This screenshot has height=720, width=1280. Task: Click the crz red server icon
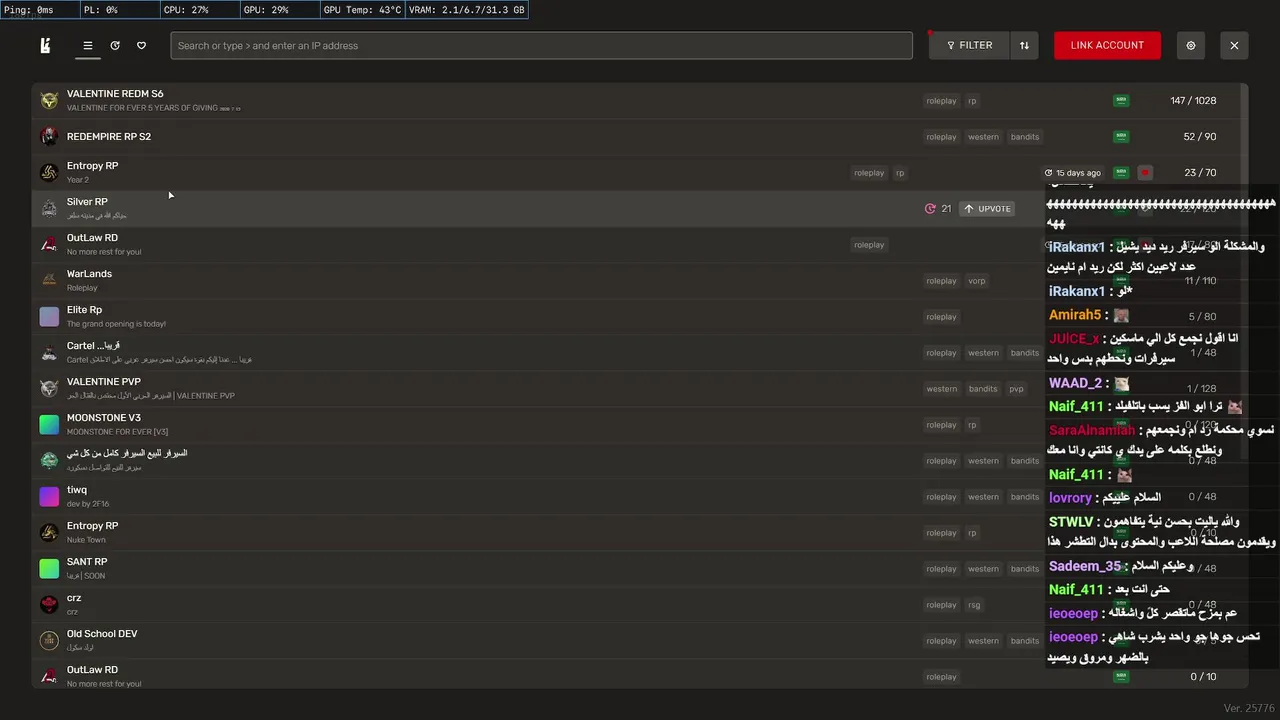pos(49,604)
